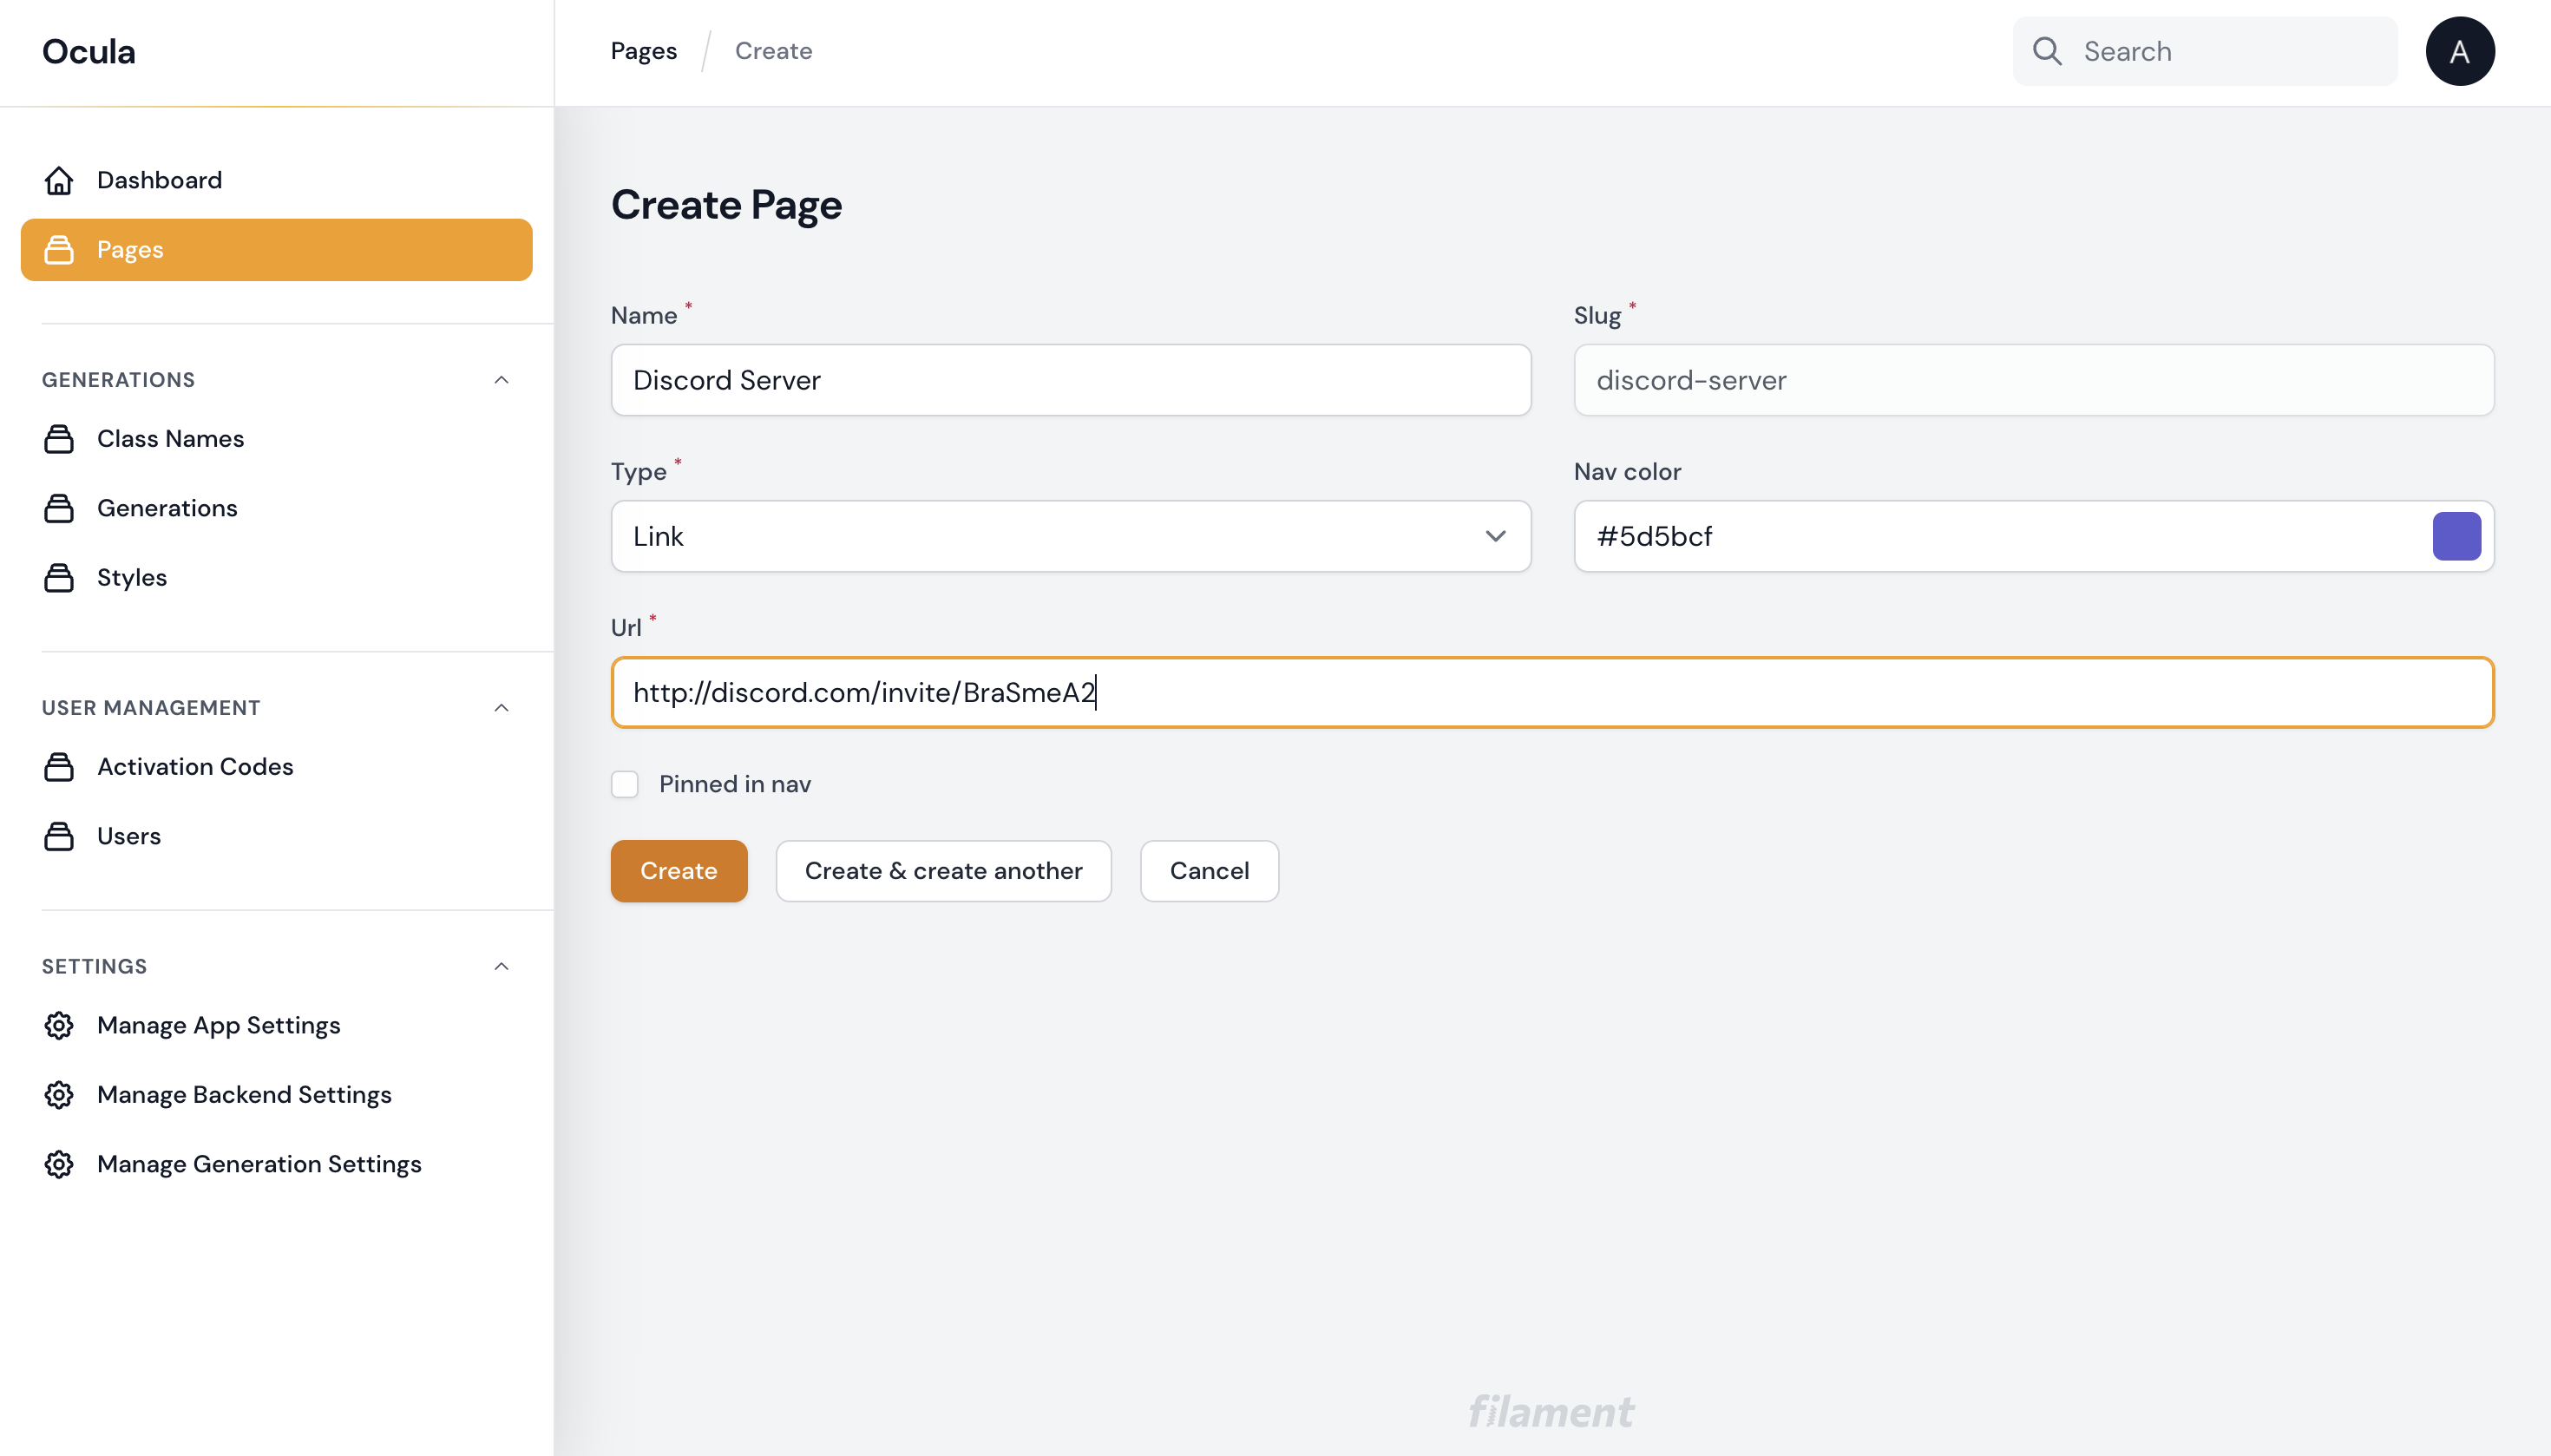This screenshot has height=1456, width=2551.
Task: Select the highlighted Pages menu item
Action: [276, 250]
